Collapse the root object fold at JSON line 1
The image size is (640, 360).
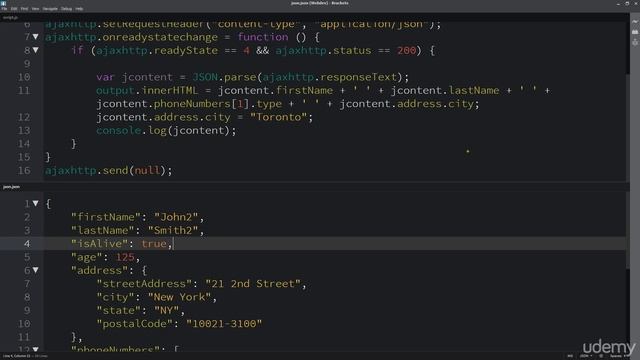pyautogui.click(x=36, y=203)
